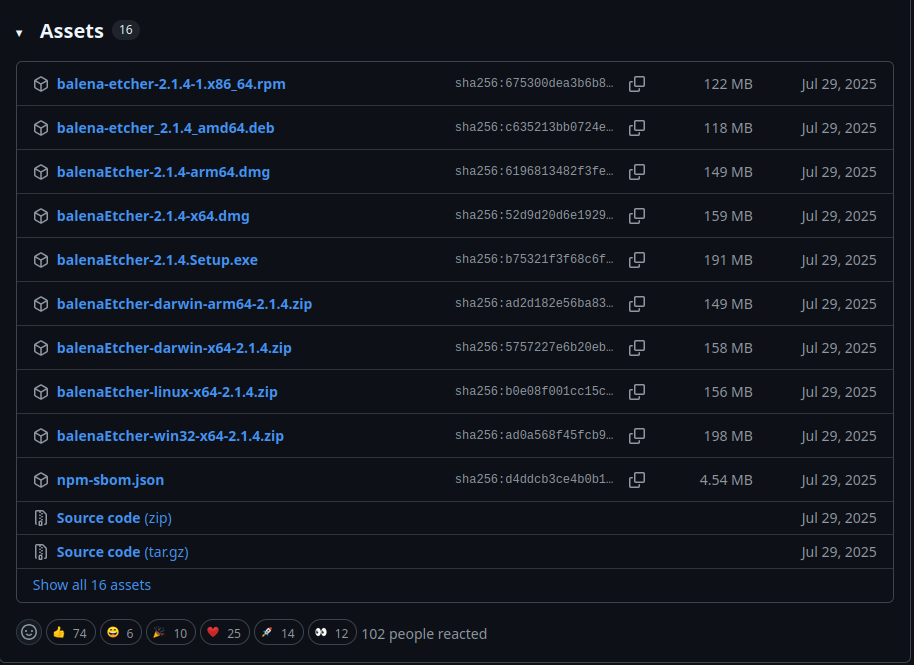Click the Assets section disclosure triangle
914x665 pixels.
(19, 31)
